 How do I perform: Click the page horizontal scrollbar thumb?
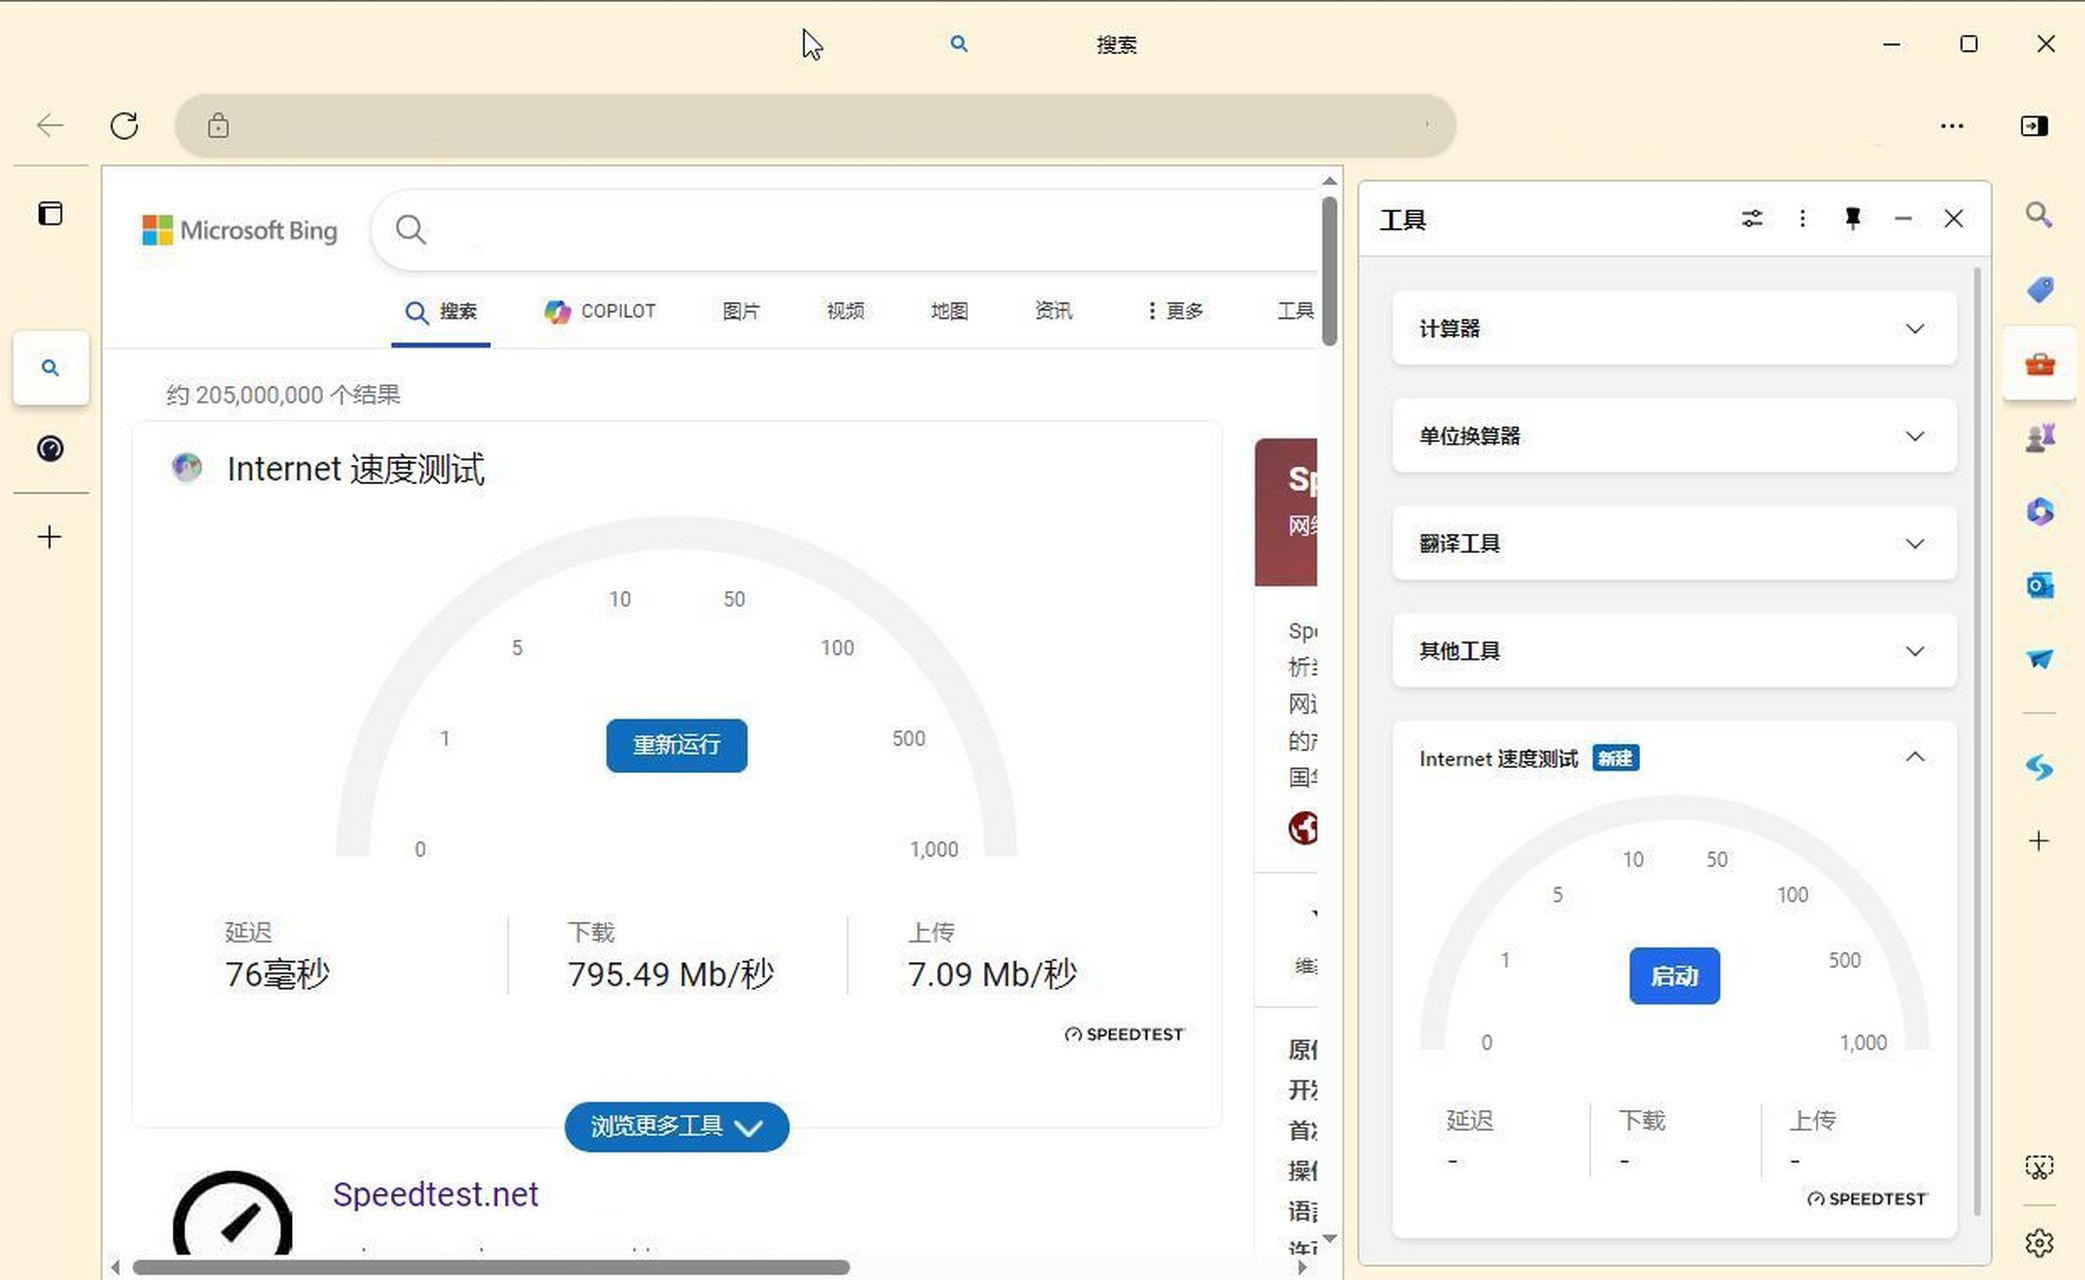[491, 1268]
